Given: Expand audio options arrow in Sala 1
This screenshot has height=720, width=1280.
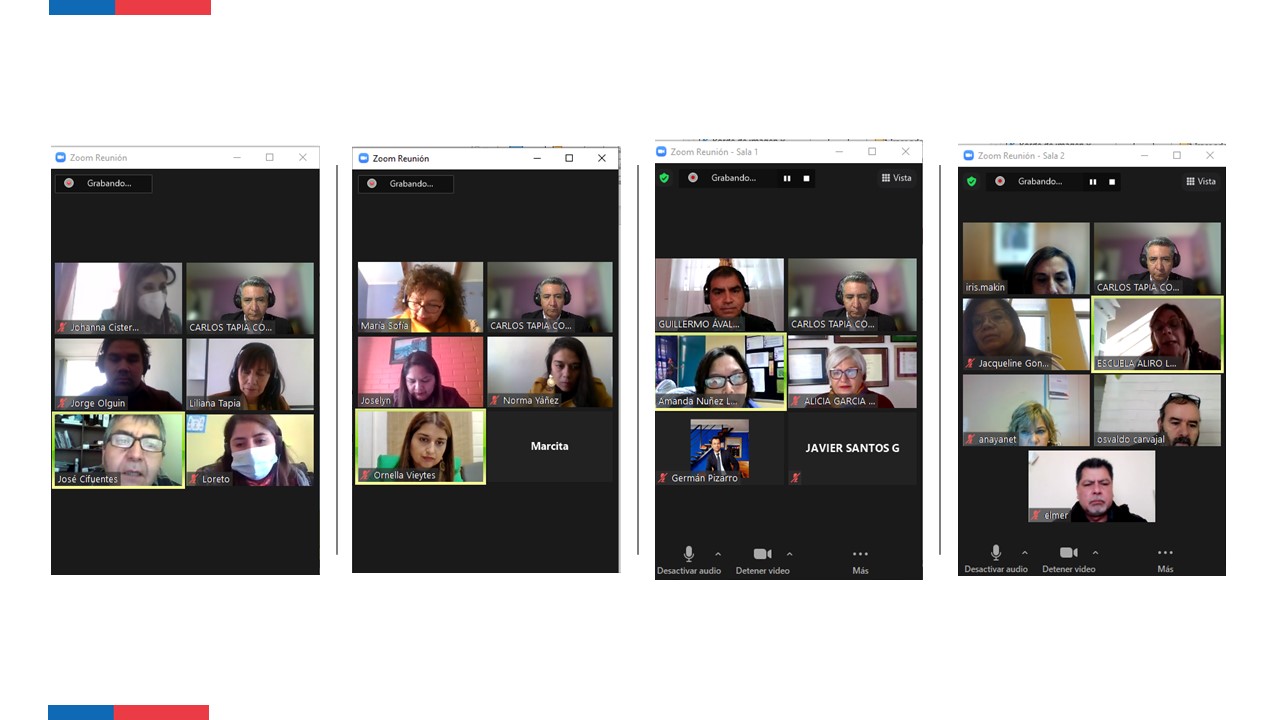Looking at the screenshot, I should click(x=718, y=554).
